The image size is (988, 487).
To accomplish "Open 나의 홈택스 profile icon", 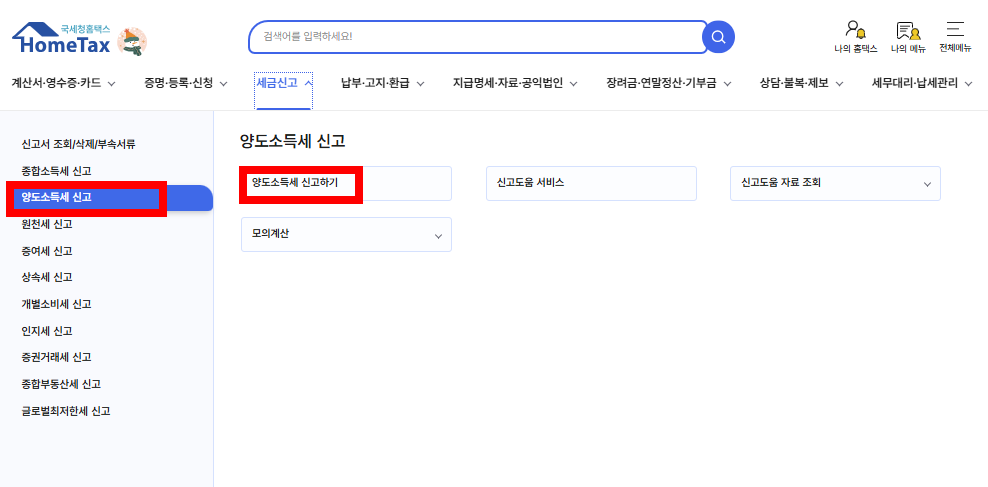I will pyautogui.click(x=855, y=36).
